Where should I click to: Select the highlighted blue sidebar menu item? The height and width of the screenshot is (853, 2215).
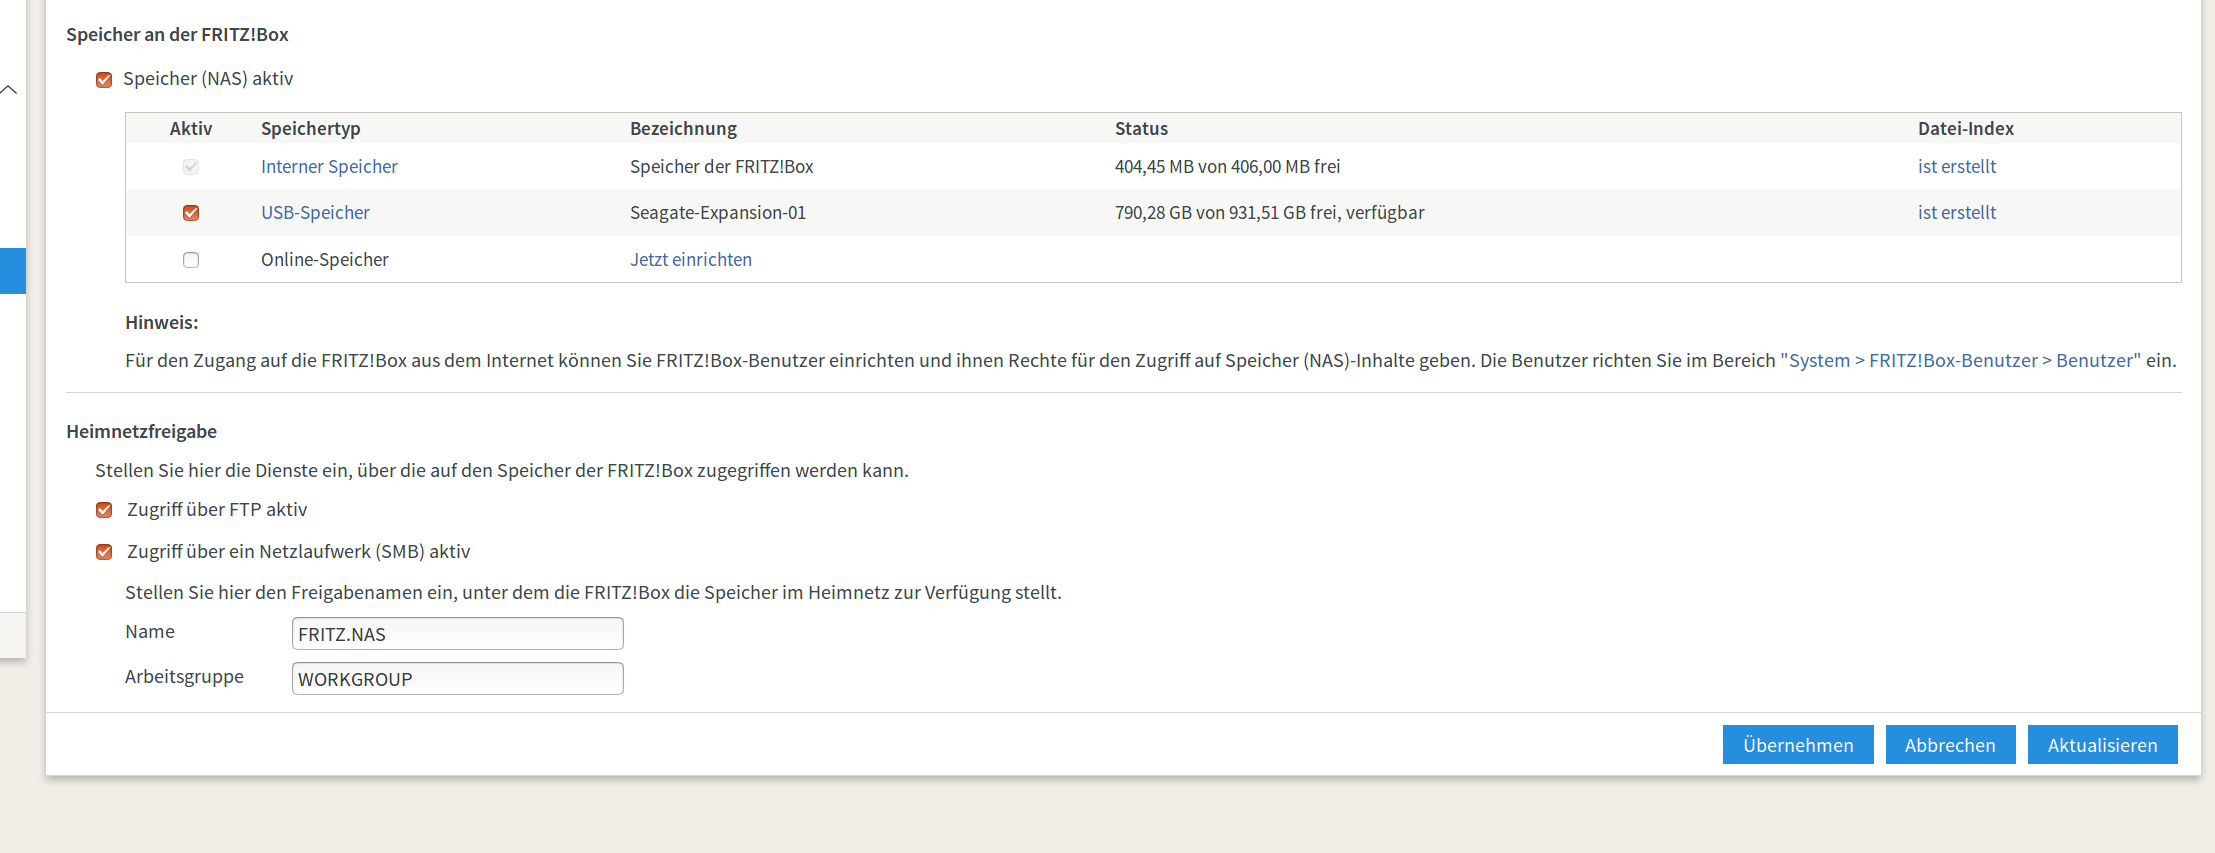point(12,271)
